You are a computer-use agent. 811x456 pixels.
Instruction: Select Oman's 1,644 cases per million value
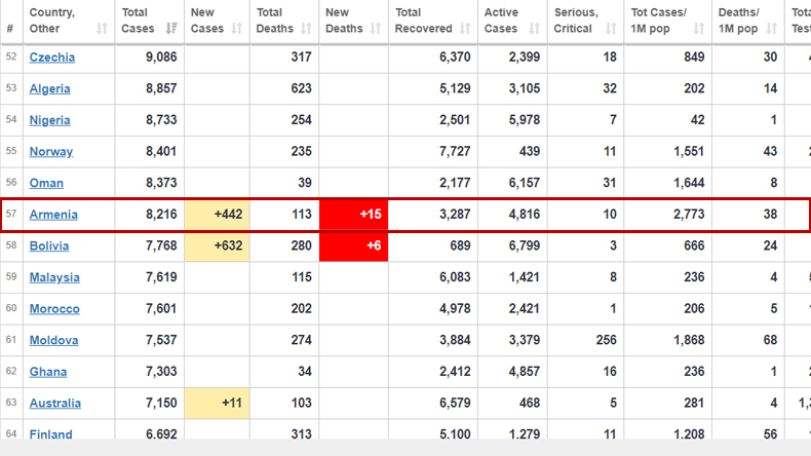click(x=688, y=183)
